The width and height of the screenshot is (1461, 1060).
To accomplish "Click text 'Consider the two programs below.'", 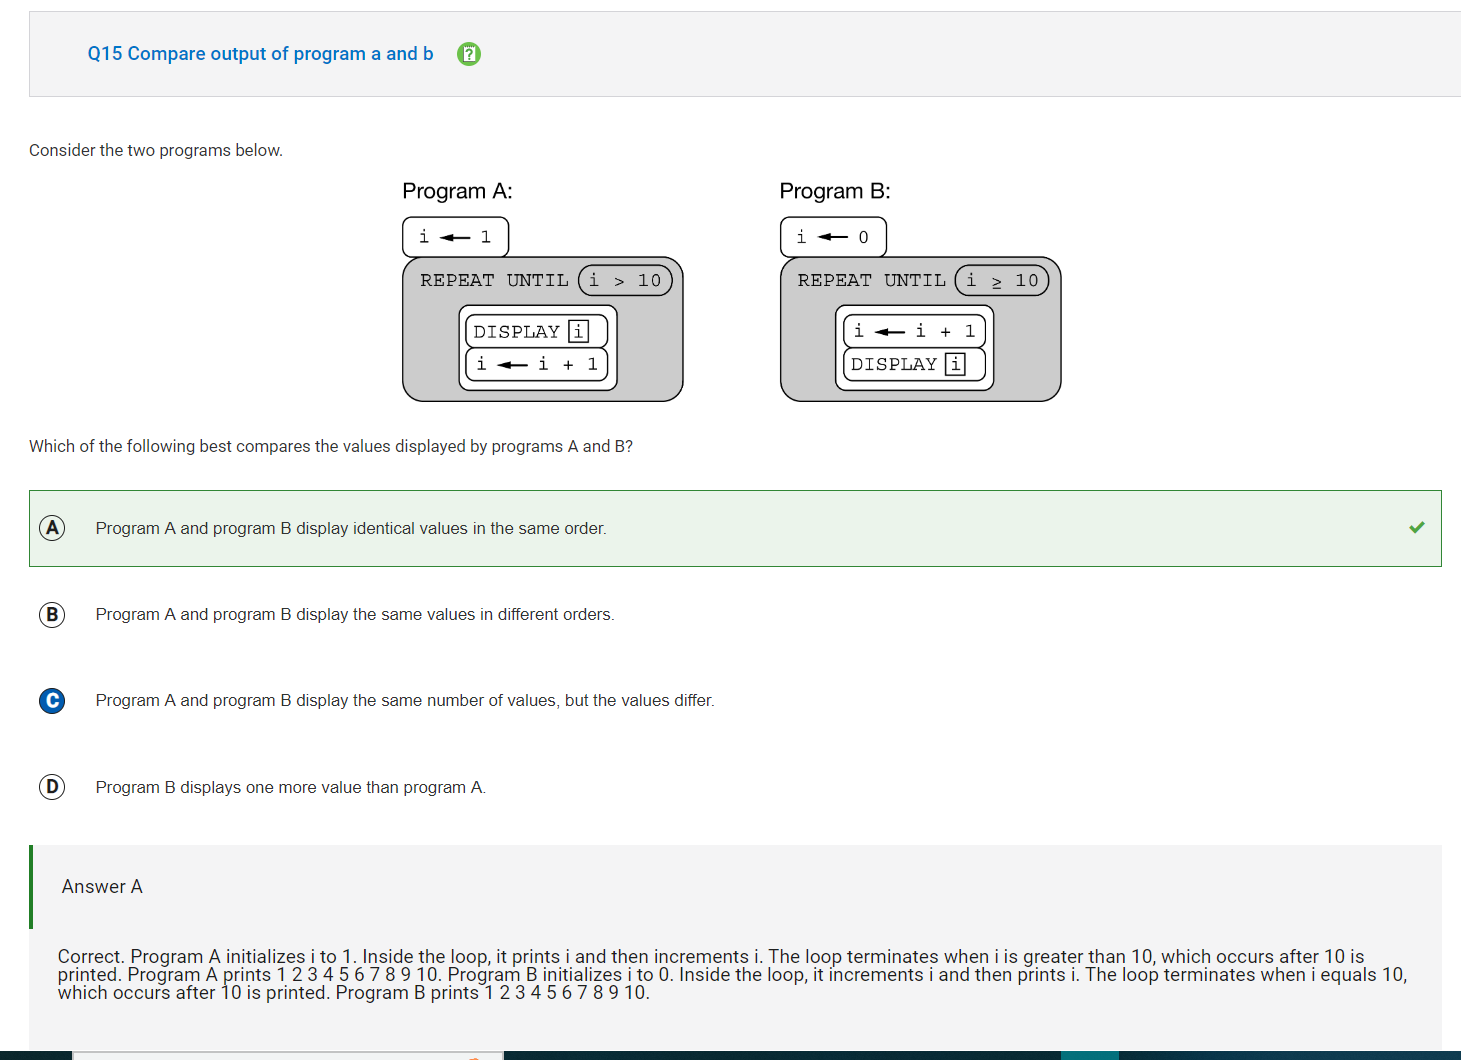I will [156, 150].
